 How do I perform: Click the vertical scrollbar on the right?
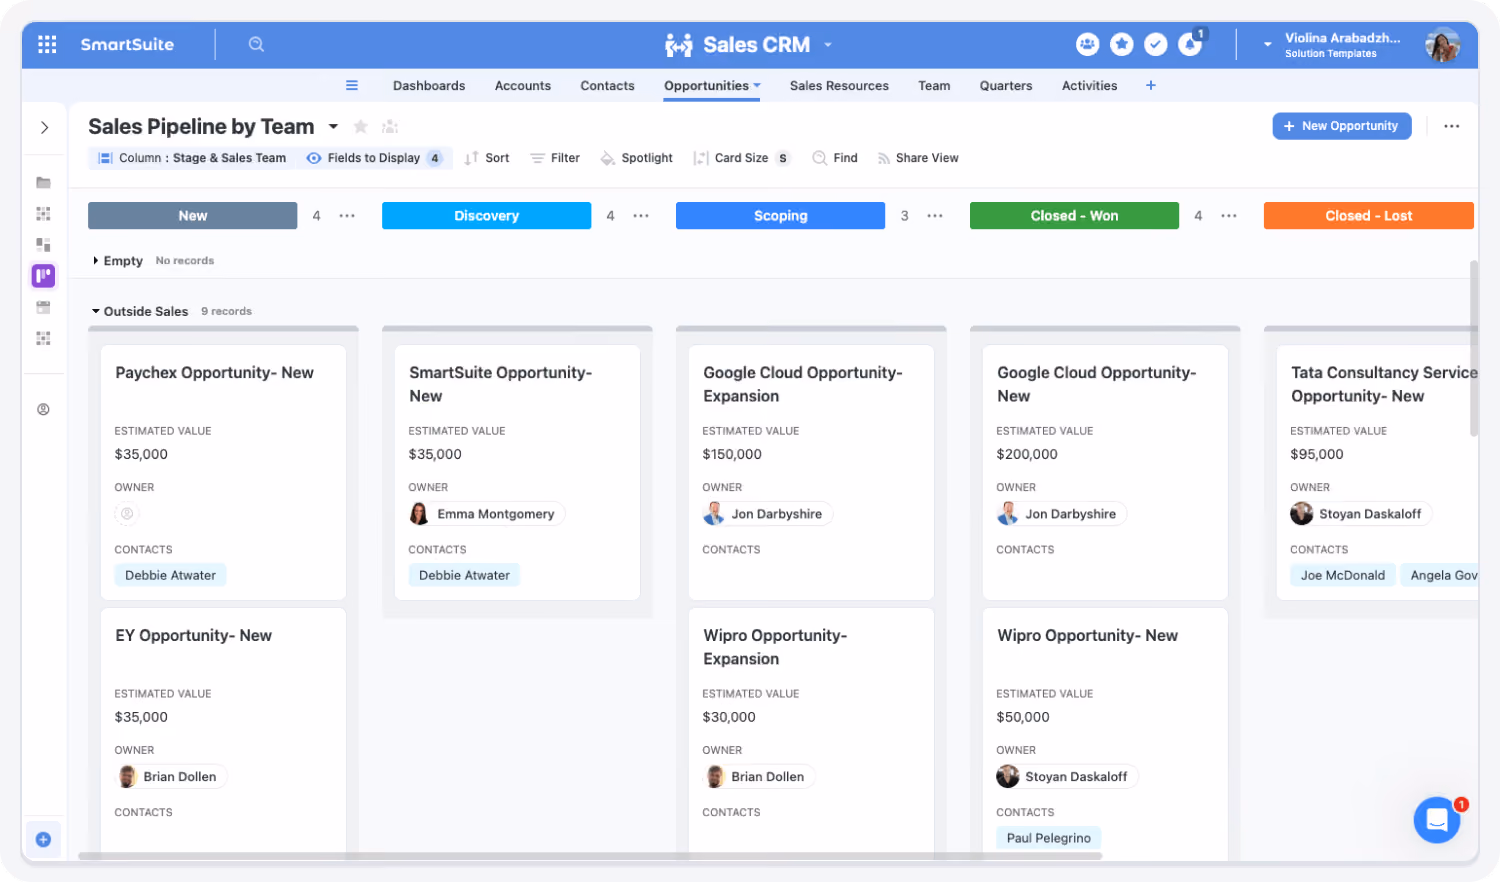pyautogui.click(x=1474, y=348)
